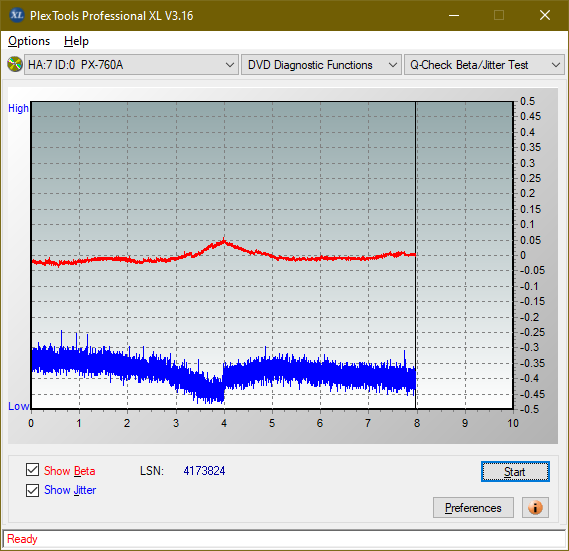The height and width of the screenshot is (551, 569).
Task: Toggle the Show Beta checkbox
Action: [32, 470]
